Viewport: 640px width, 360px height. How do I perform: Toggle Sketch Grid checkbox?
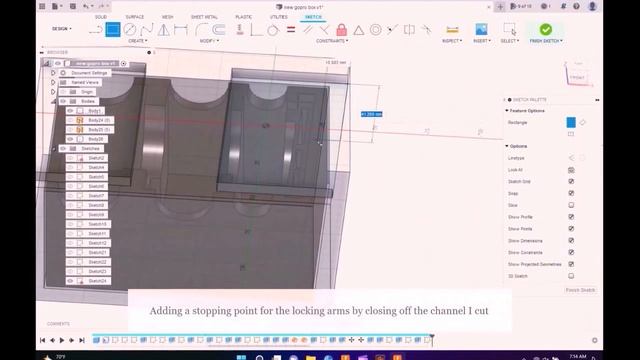(571, 181)
